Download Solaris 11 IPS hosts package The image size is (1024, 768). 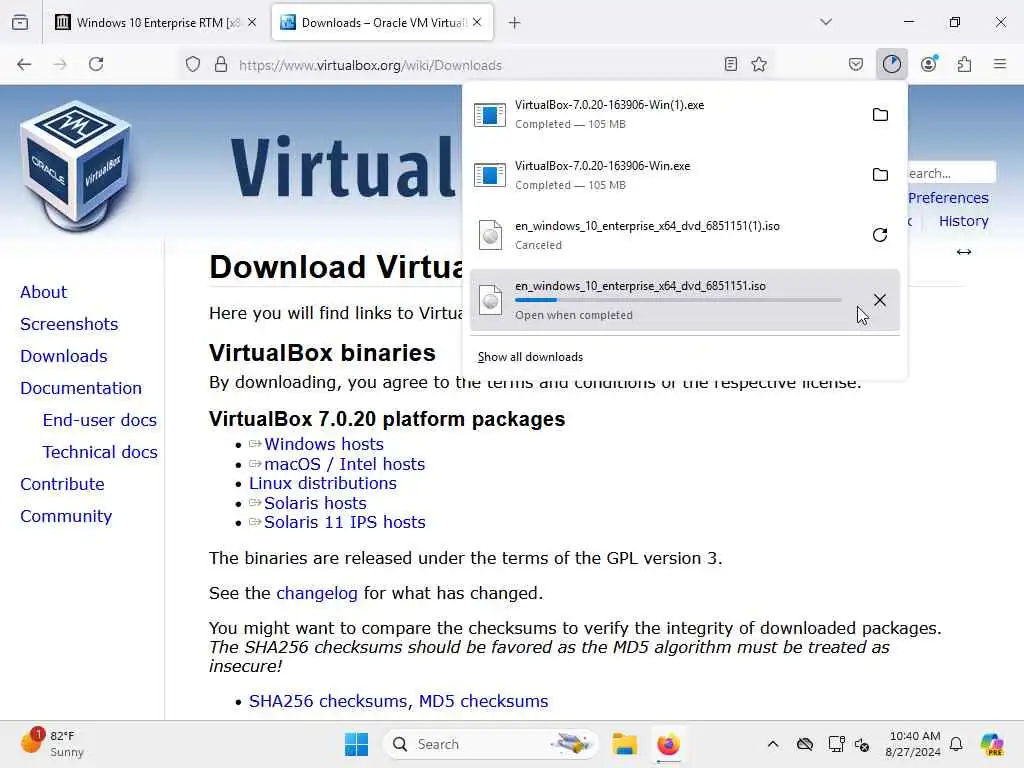[344, 522]
